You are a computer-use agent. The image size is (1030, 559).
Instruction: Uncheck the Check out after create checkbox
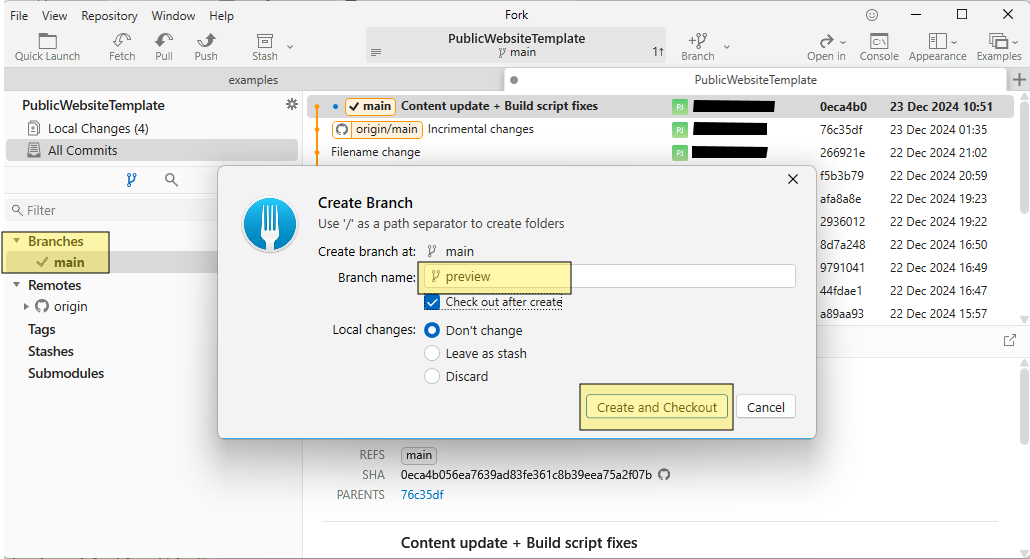pos(432,302)
